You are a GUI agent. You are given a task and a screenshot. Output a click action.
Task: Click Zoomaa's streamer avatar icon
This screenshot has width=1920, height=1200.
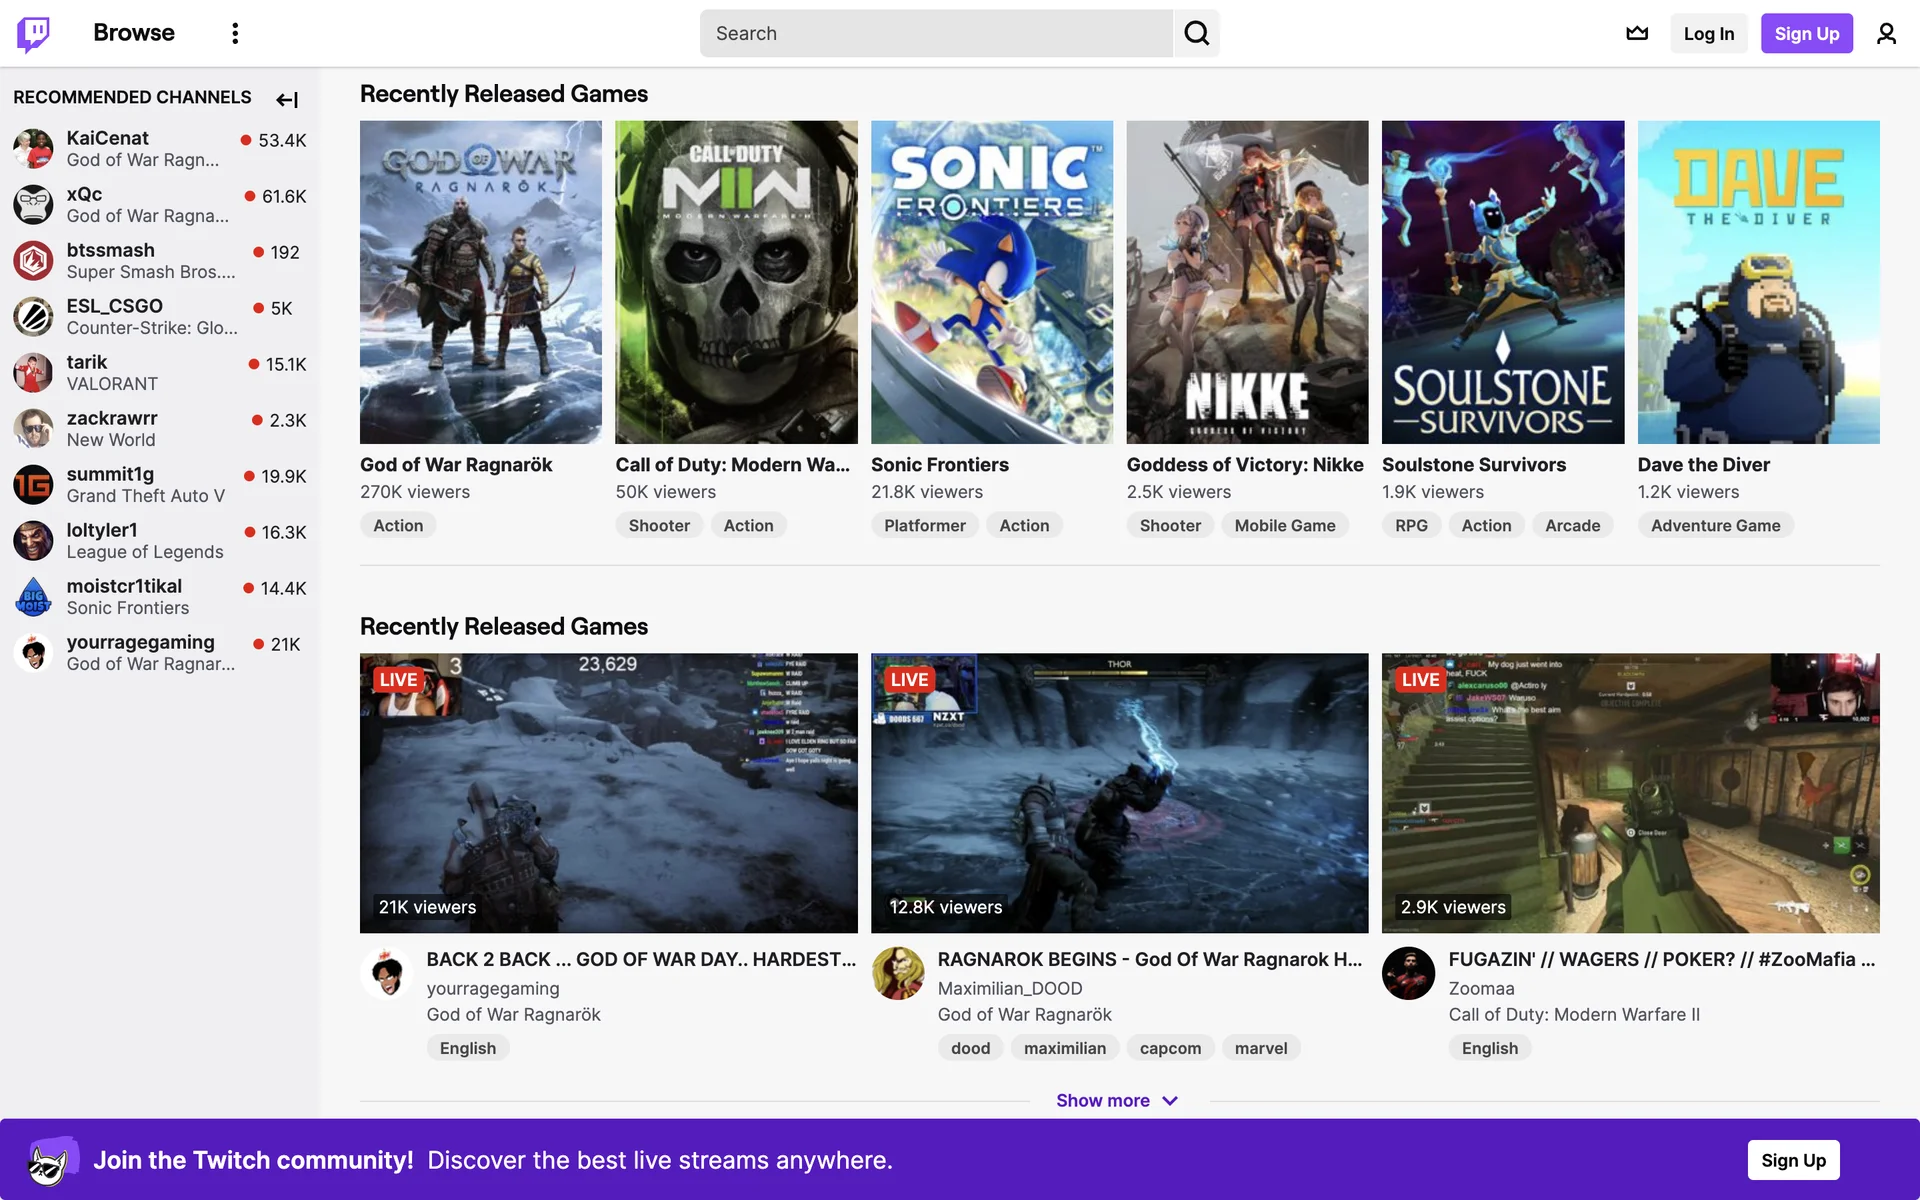point(1408,973)
